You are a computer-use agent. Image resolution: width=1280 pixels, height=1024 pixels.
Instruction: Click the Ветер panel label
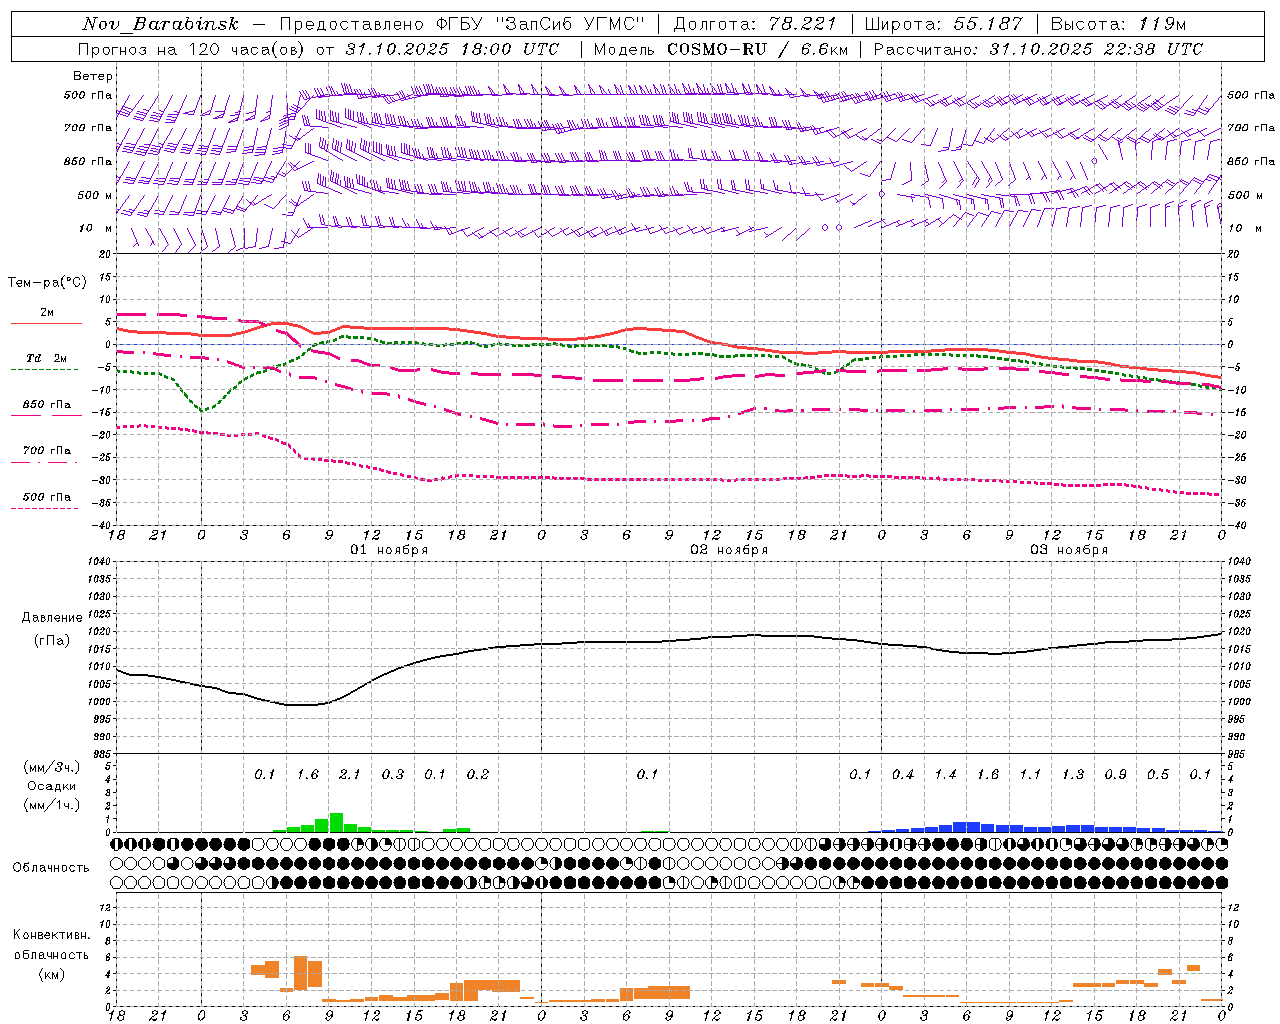93,76
